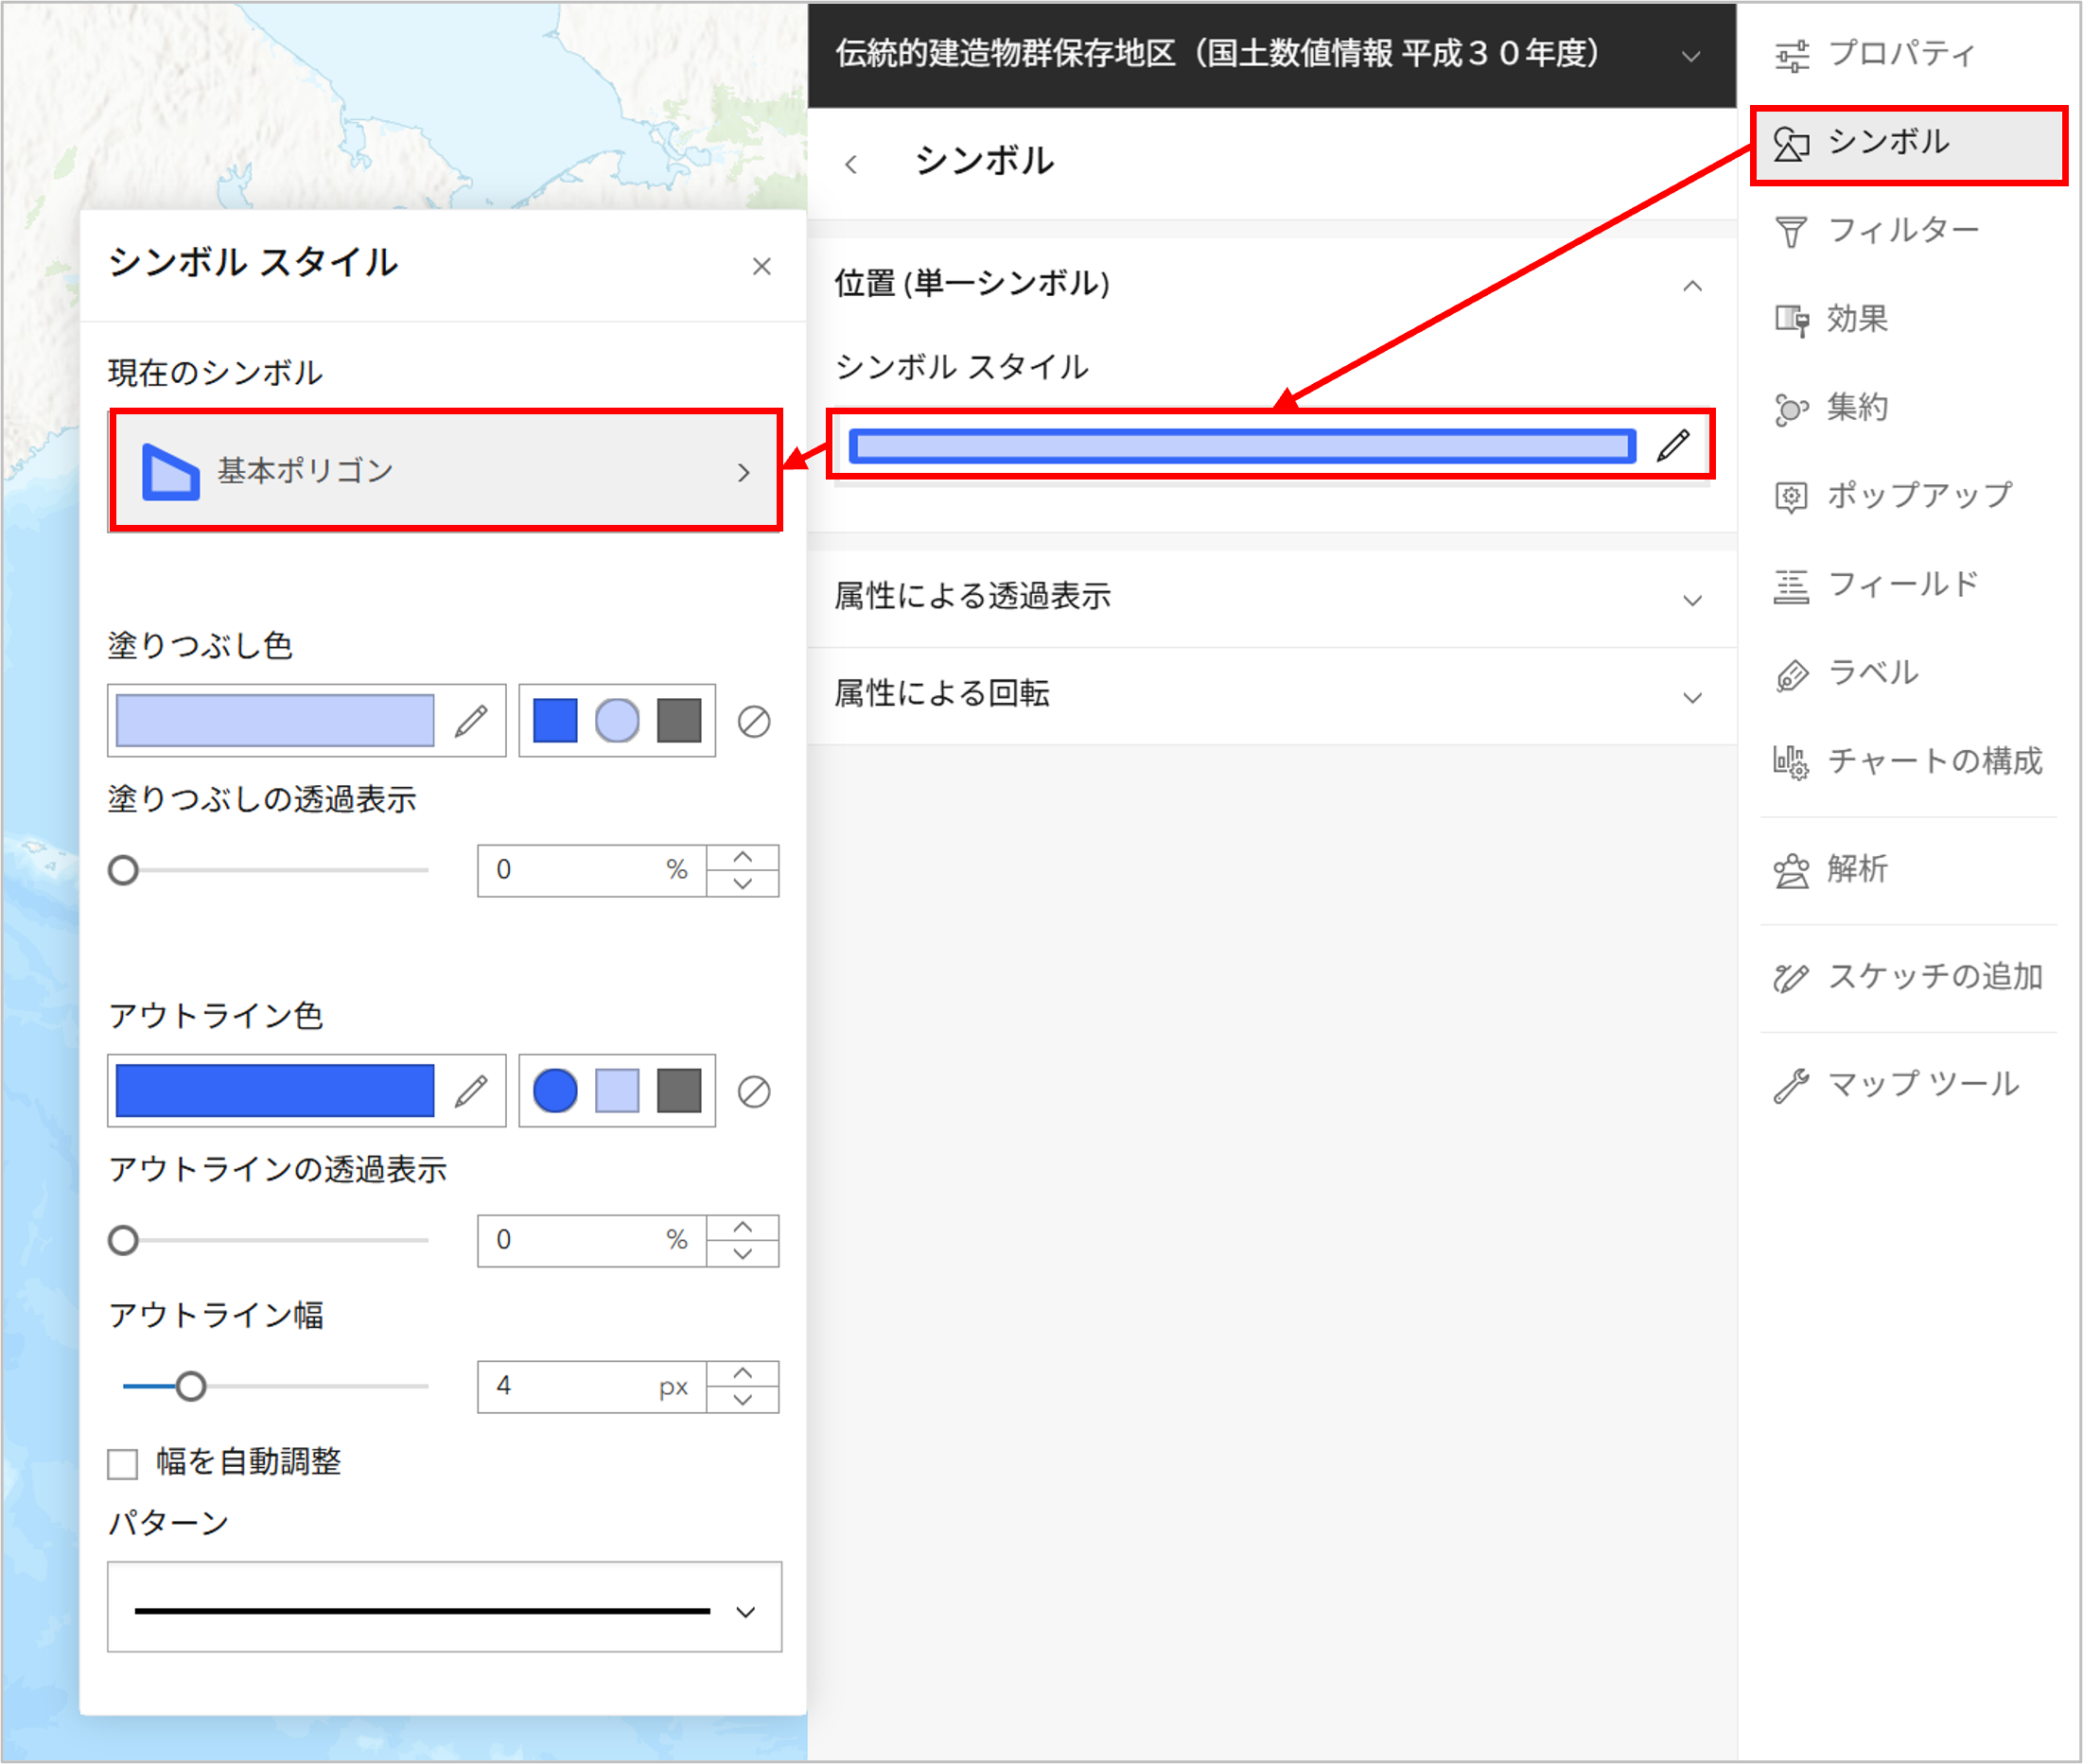
Task: Increase the アウトライン幅 px stepper value
Action: [x=742, y=1373]
